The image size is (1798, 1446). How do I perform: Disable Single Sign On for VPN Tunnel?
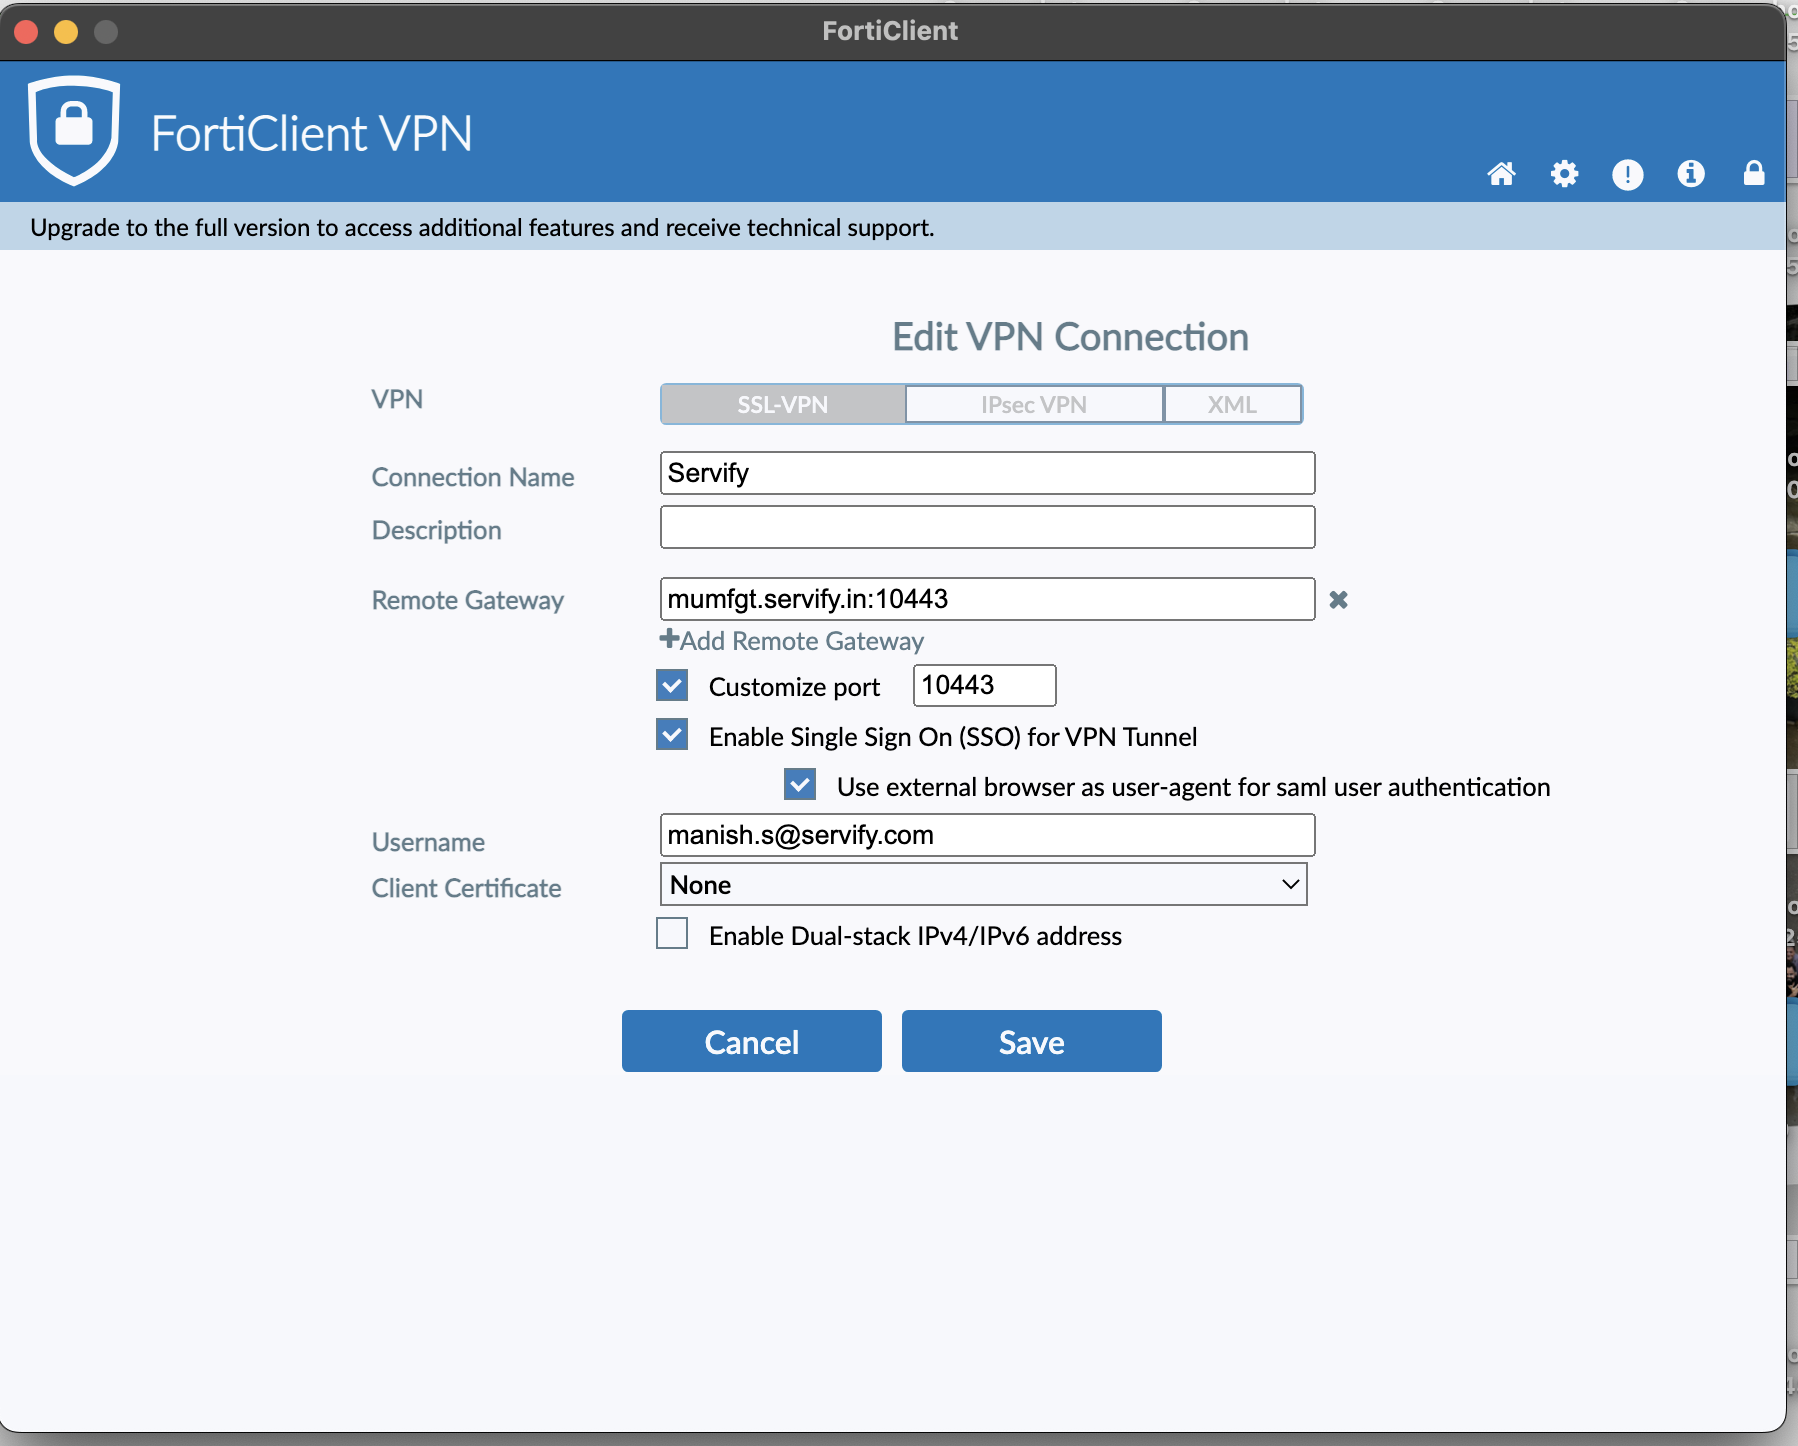[672, 735]
